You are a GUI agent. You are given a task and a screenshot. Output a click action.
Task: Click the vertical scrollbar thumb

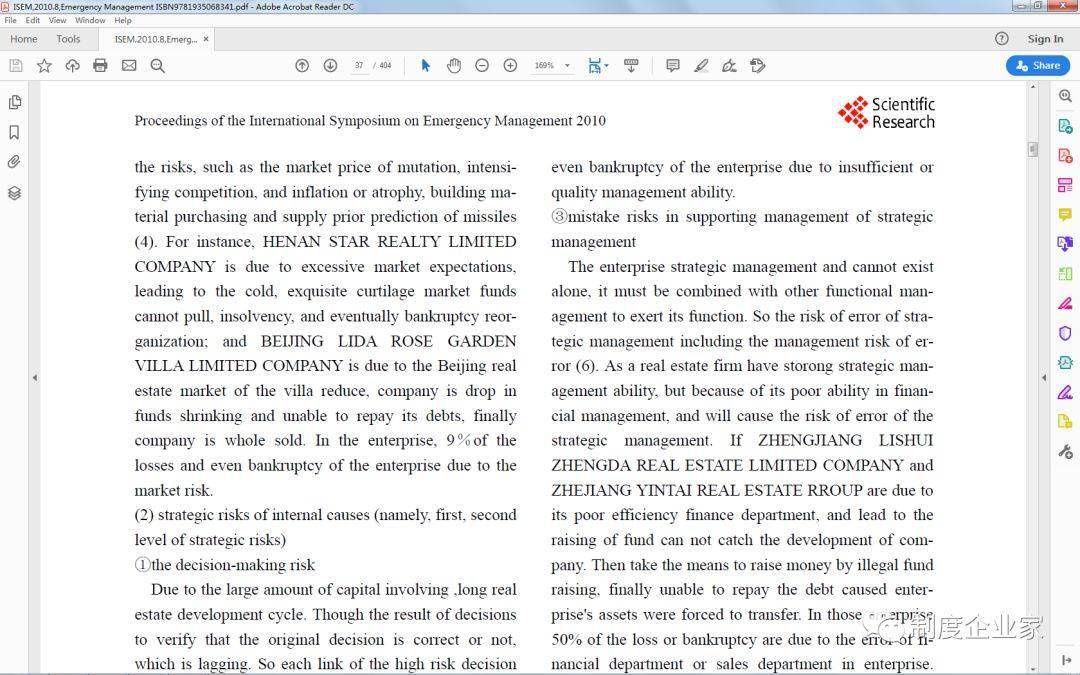(x=1032, y=149)
